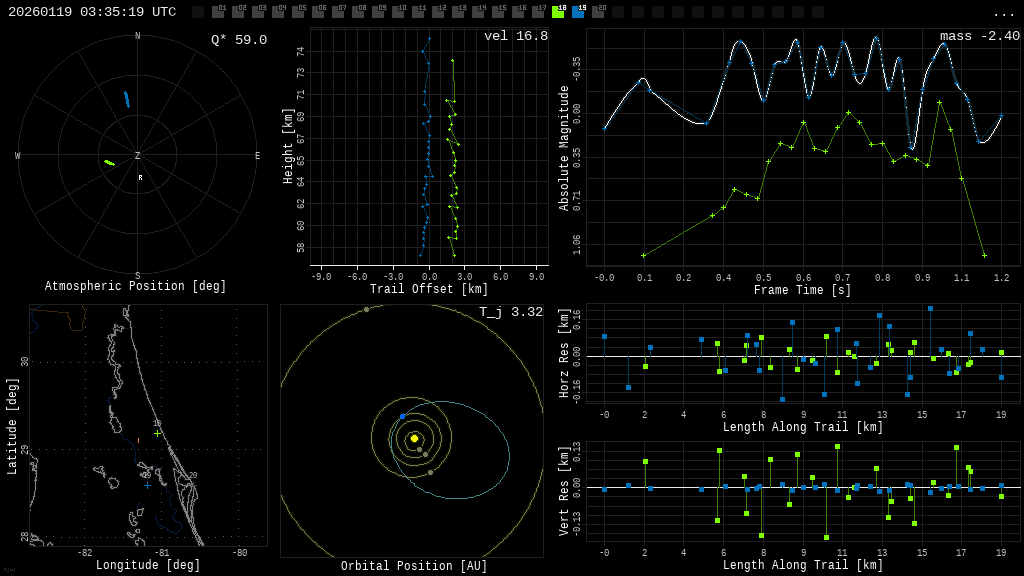Toggle the green station 18 box
The width and height of the screenshot is (1024, 576).
(x=558, y=12)
